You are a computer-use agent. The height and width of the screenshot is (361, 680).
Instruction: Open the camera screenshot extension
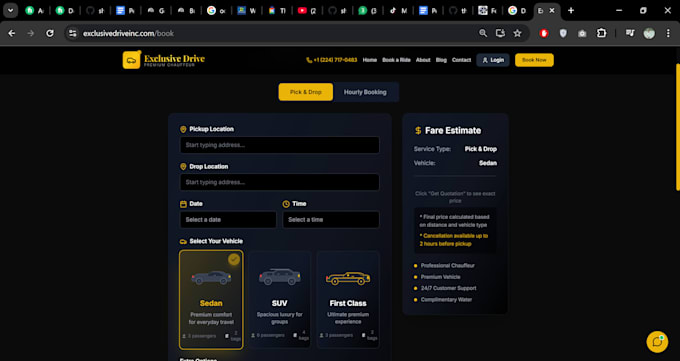(582, 33)
